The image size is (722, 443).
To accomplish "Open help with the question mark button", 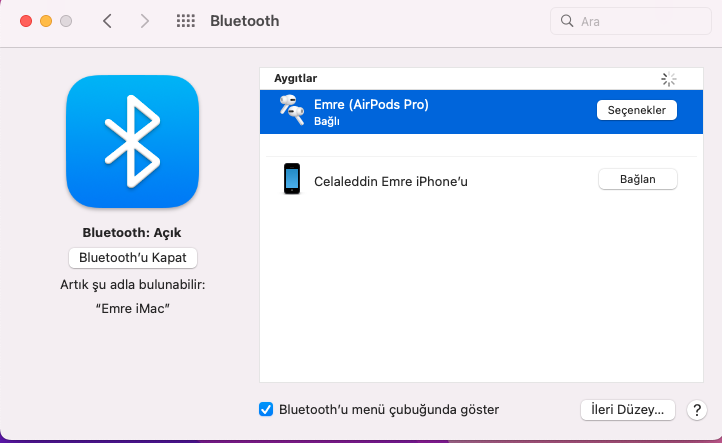I will coord(698,410).
